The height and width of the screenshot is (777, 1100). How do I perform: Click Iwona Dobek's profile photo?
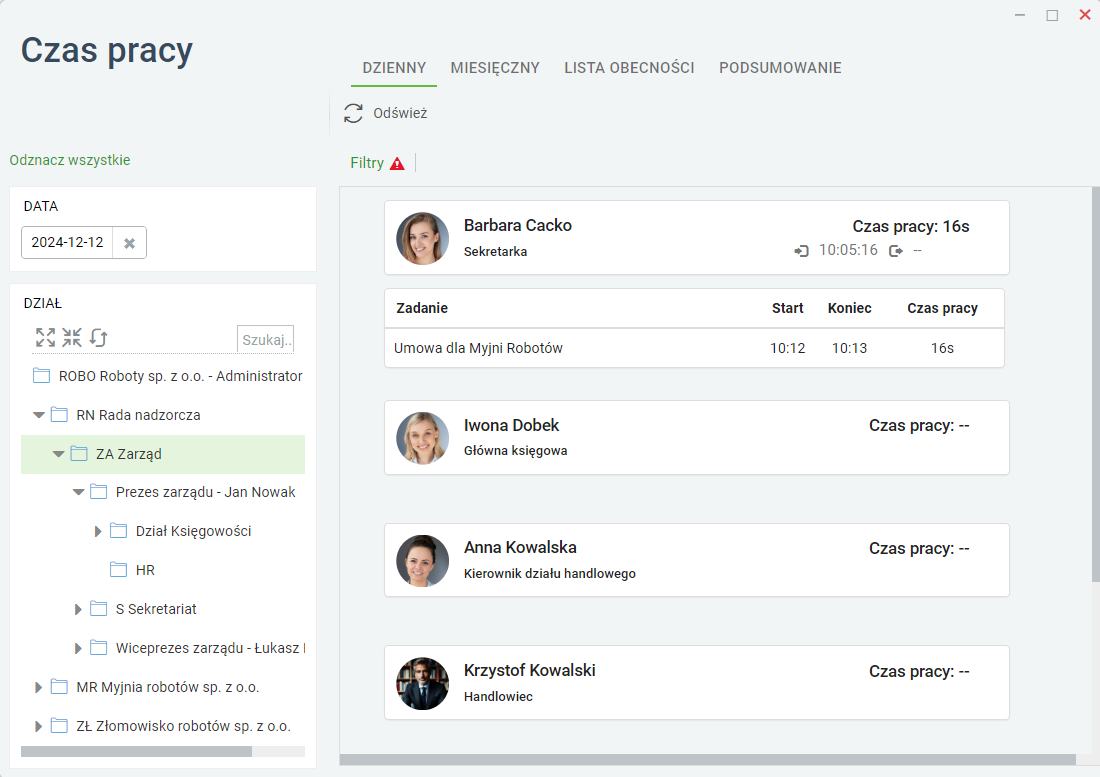click(422, 438)
